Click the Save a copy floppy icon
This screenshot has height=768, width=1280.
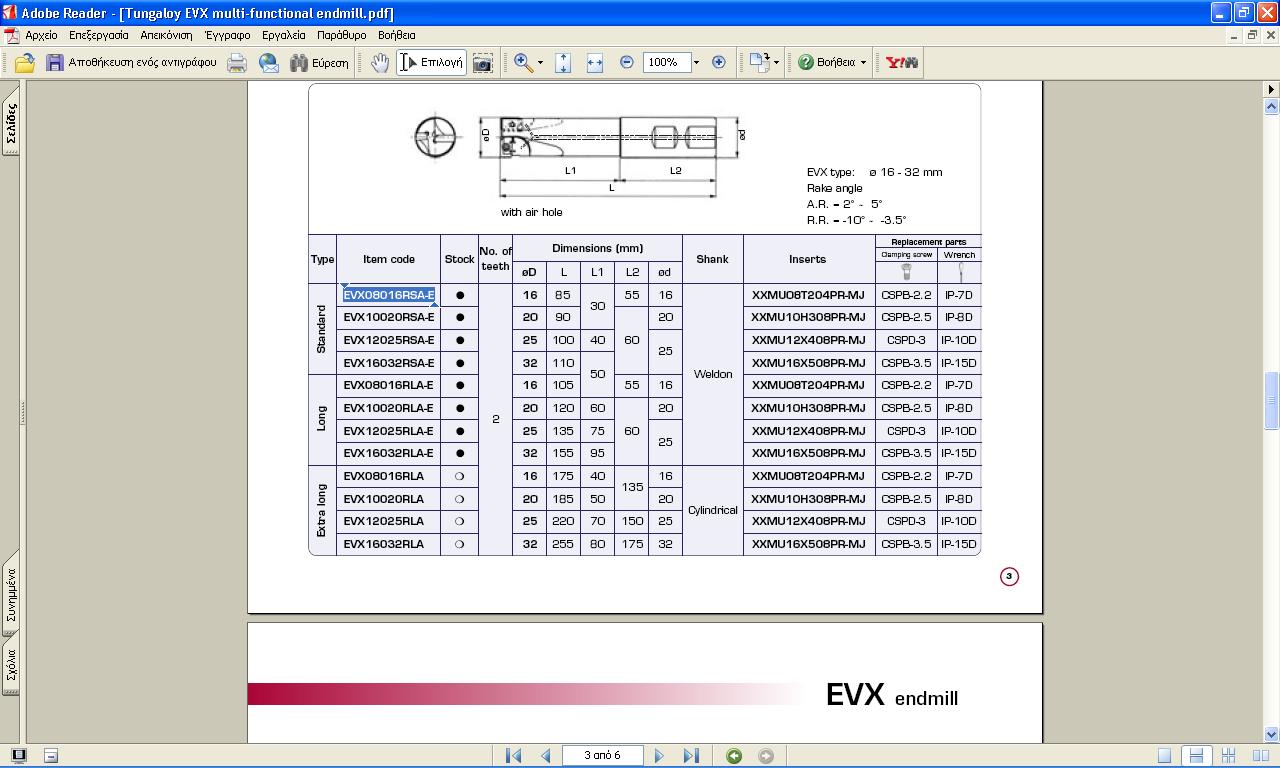[55, 62]
